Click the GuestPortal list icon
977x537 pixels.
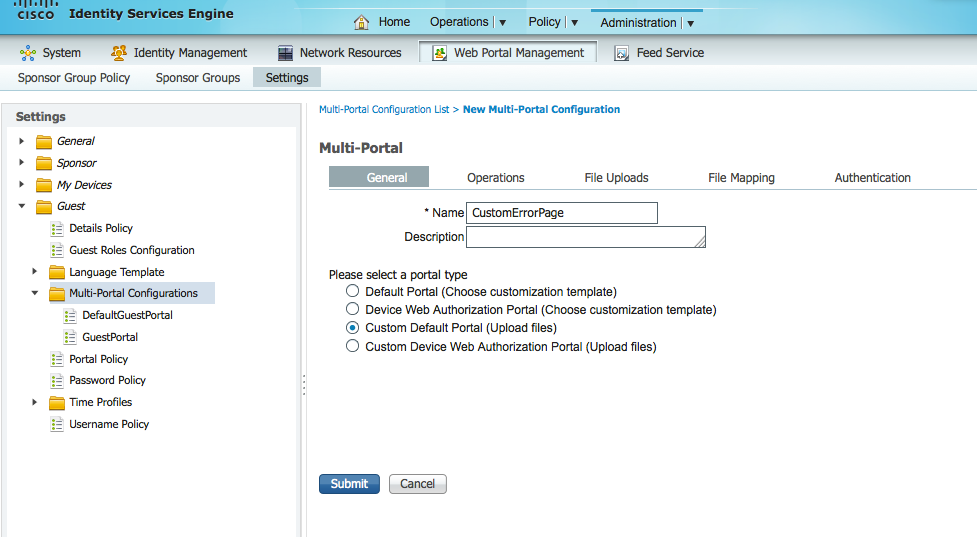(70, 338)
